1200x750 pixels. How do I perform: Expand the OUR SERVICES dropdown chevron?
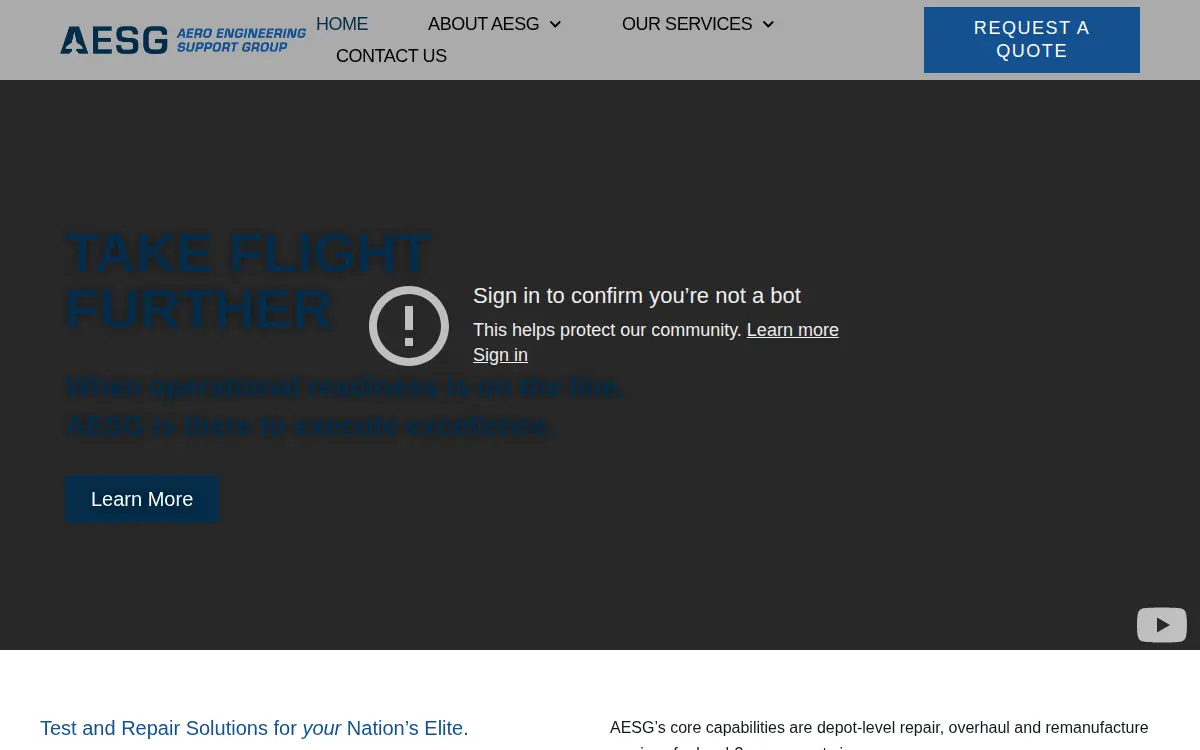click(768, 25)
